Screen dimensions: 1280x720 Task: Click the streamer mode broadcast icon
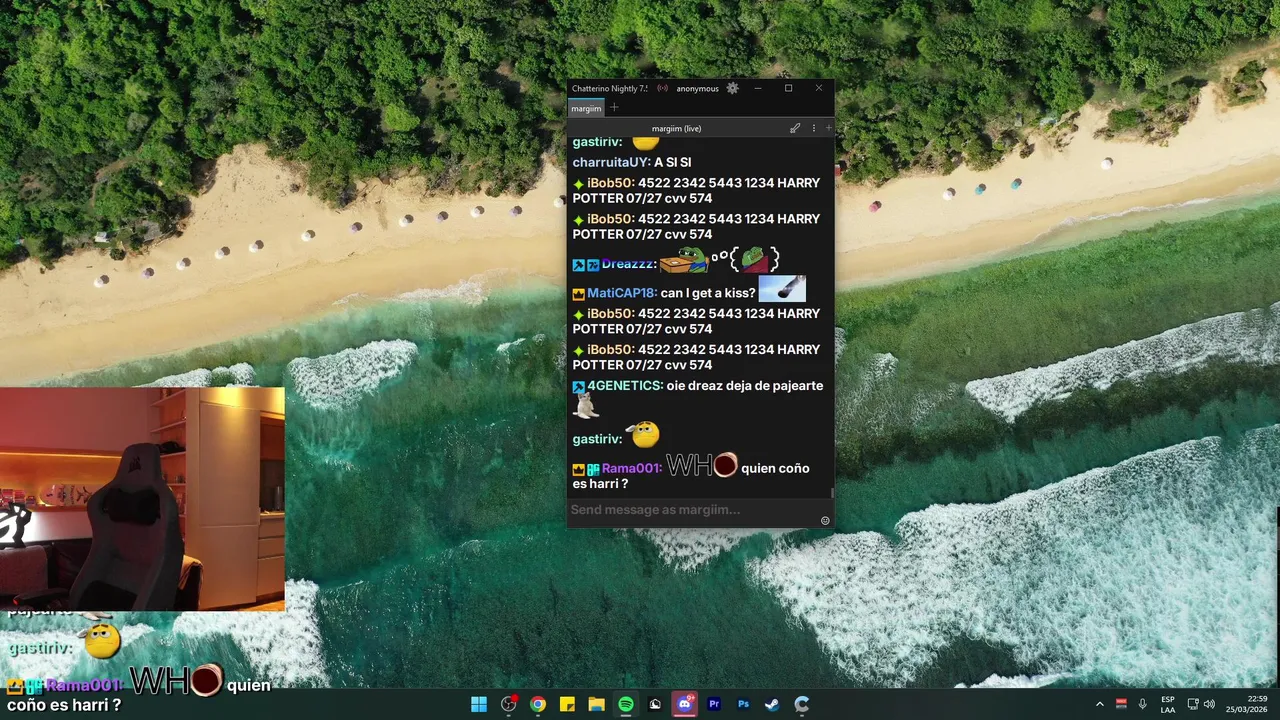[x=662, y=88]
